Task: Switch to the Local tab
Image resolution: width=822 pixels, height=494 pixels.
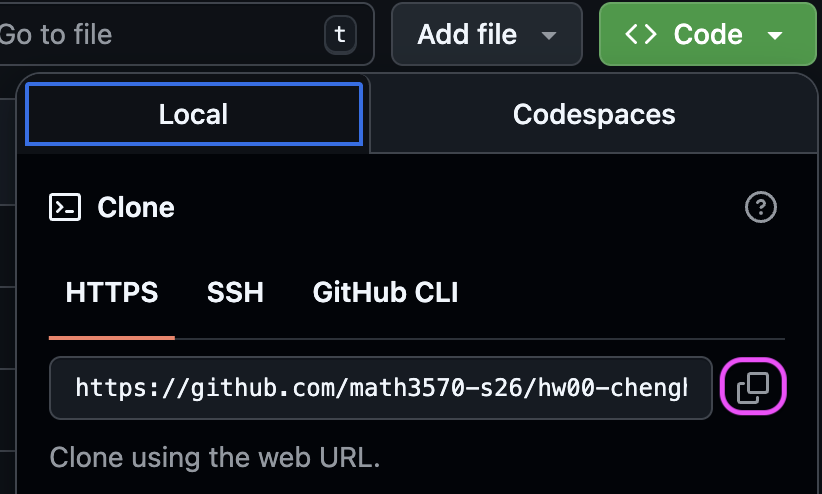Action: [193, 114]
